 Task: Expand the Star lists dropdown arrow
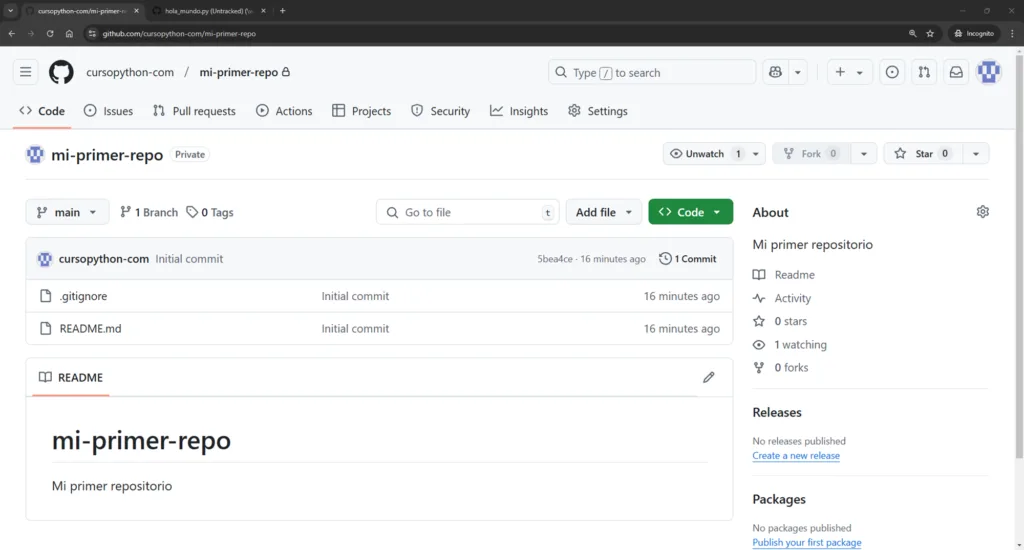(x=976, y=154)
